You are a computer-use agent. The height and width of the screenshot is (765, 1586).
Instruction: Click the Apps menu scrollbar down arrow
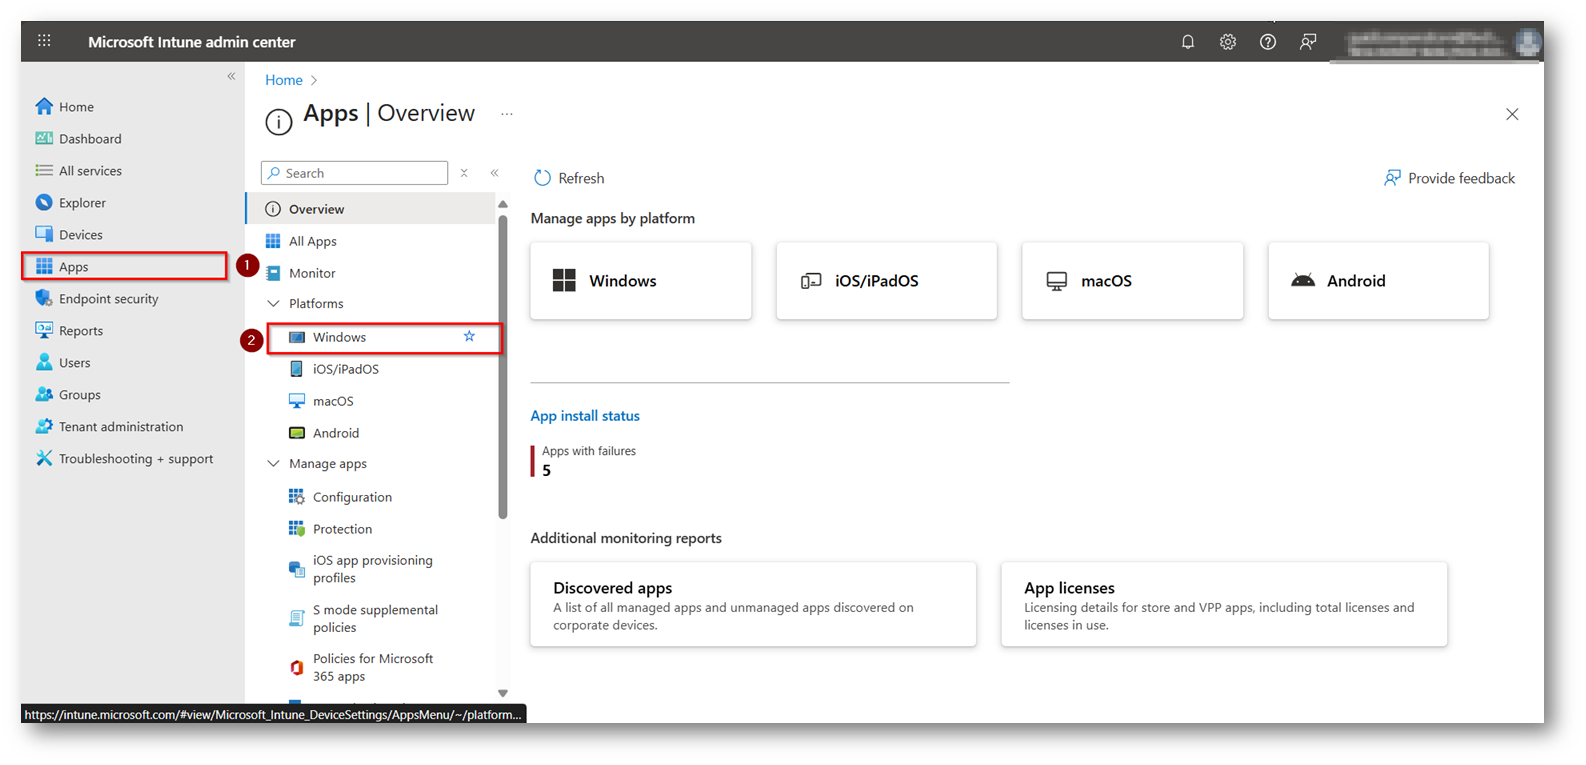tap(503, 693)
